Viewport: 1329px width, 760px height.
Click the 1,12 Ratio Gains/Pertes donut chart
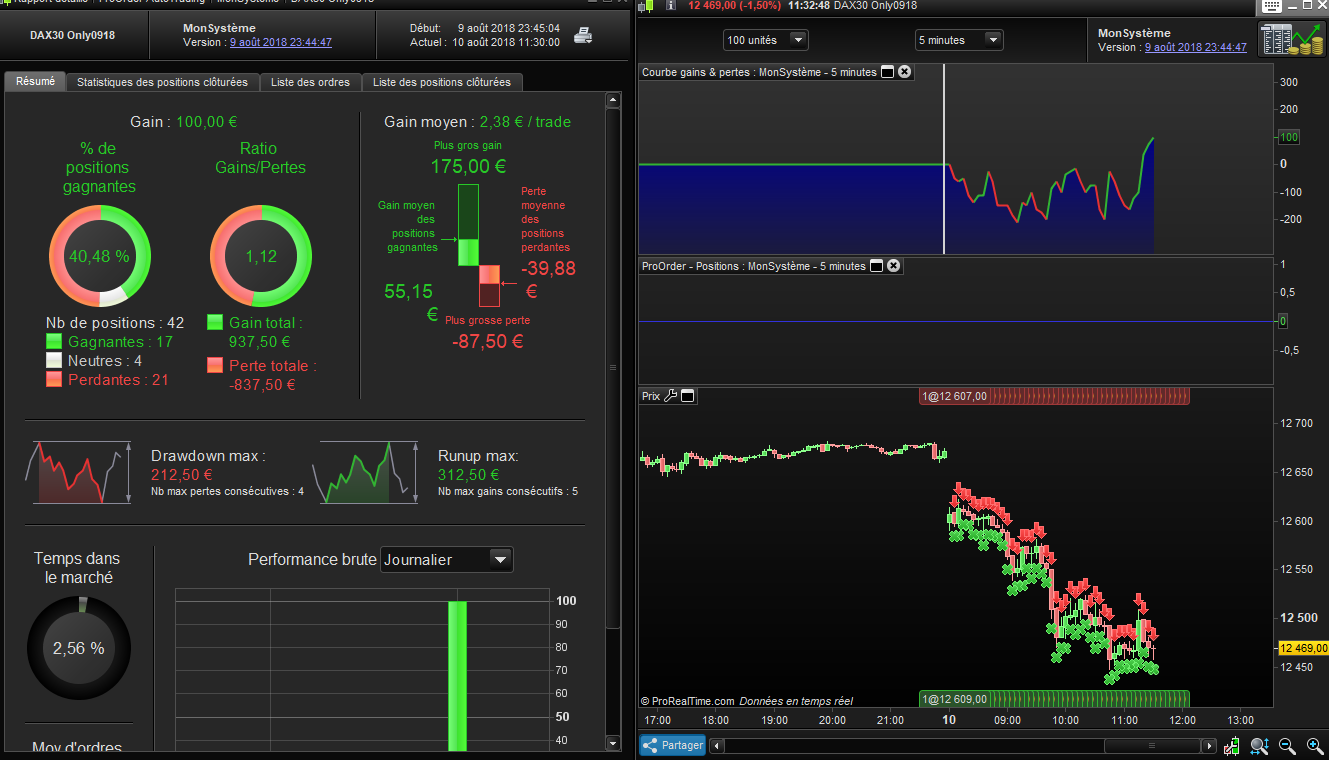(260, 255)
